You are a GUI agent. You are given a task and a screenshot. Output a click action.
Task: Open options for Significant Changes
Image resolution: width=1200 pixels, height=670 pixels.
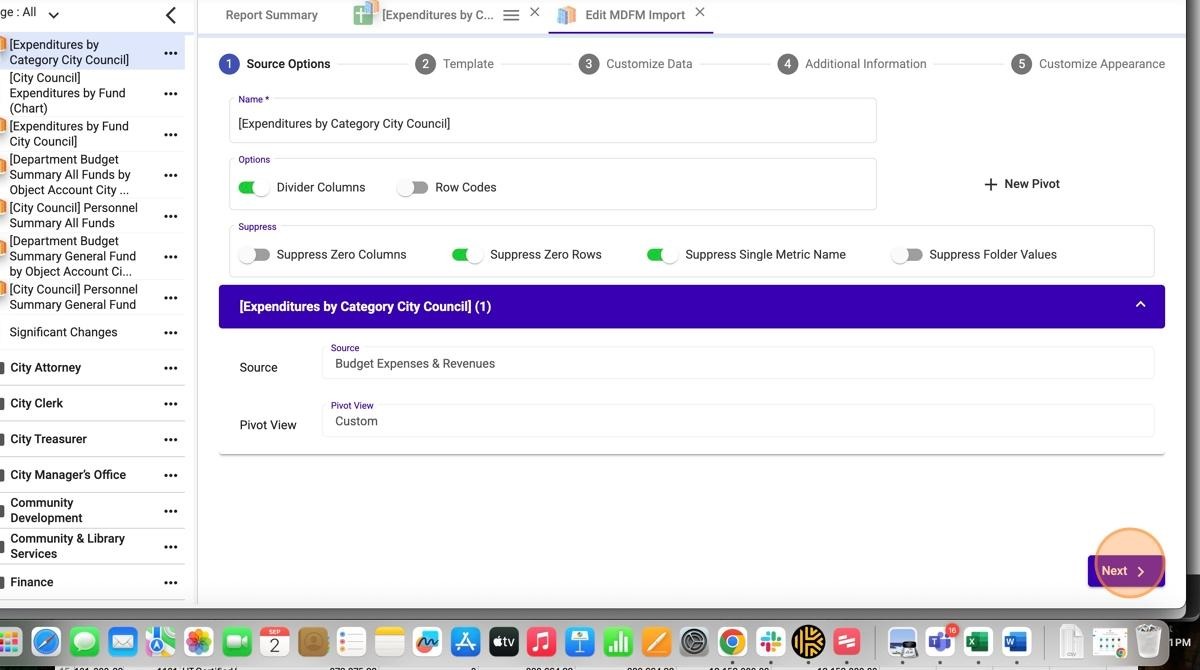click(171, 333)
